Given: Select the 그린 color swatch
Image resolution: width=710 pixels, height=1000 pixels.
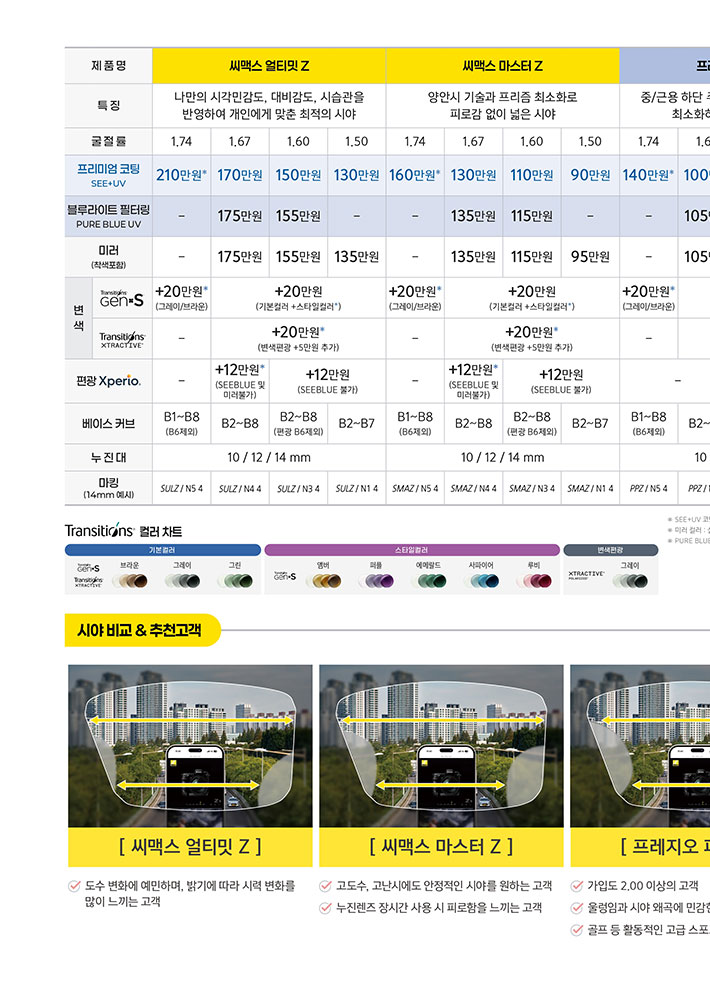Looking at the screenshot, I should (x=235, y=580).
